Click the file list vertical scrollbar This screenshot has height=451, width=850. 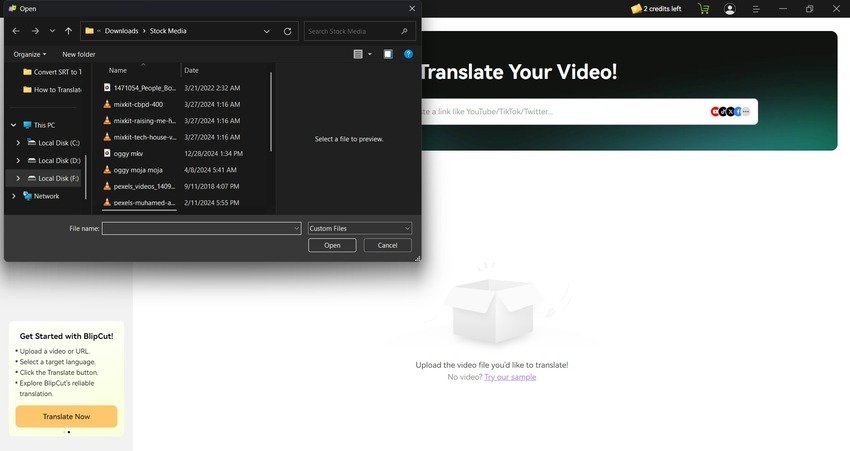click(x=271, y=112)
